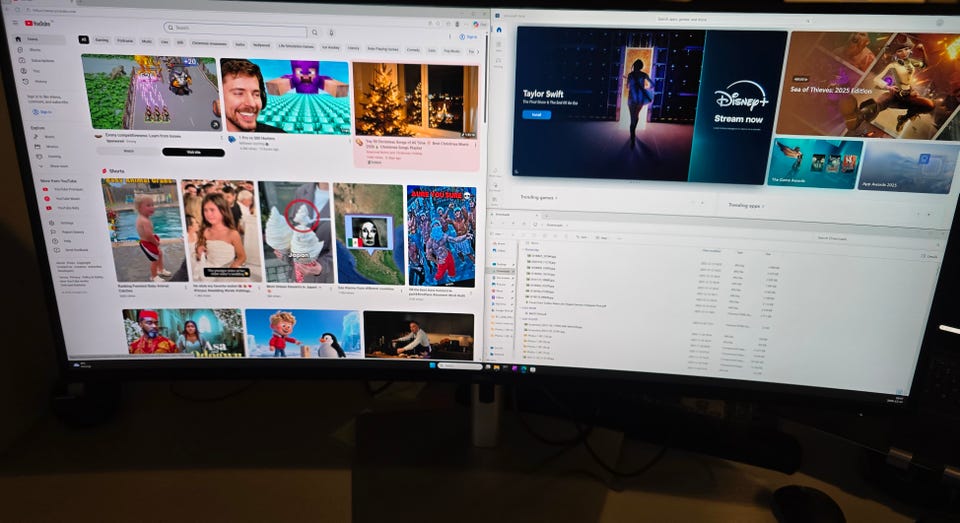This screenshot has height=523, width=960.
Task: Open Asa video thumbnail
Action: click(184, 332)
